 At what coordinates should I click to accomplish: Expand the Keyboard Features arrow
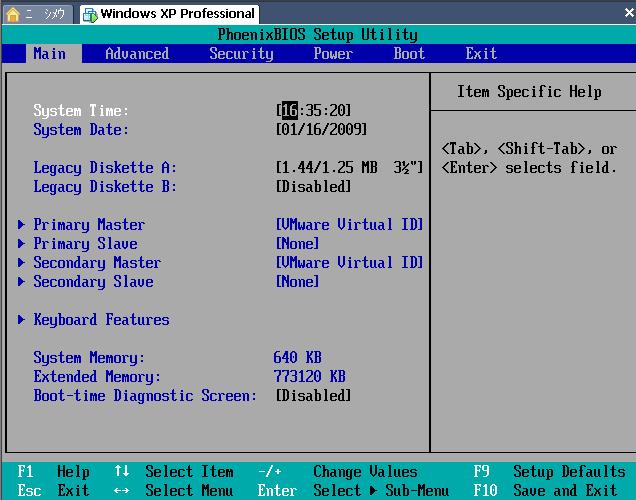(x=21, y=320)
